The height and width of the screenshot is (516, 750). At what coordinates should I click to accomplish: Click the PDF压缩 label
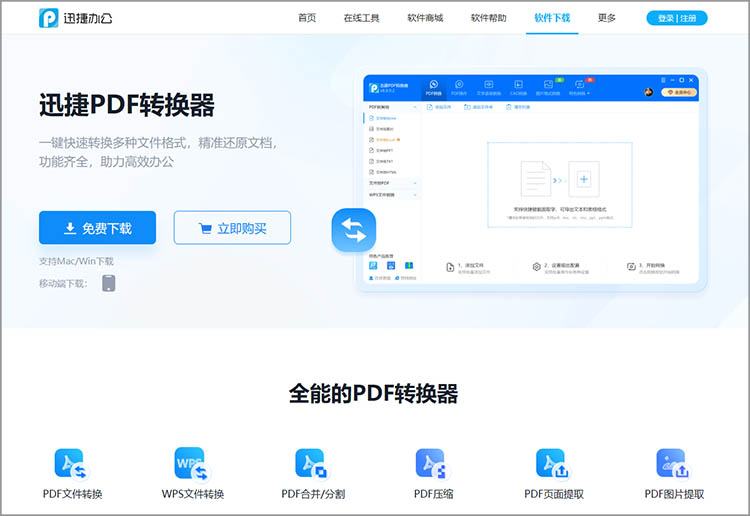click(433, 494)
